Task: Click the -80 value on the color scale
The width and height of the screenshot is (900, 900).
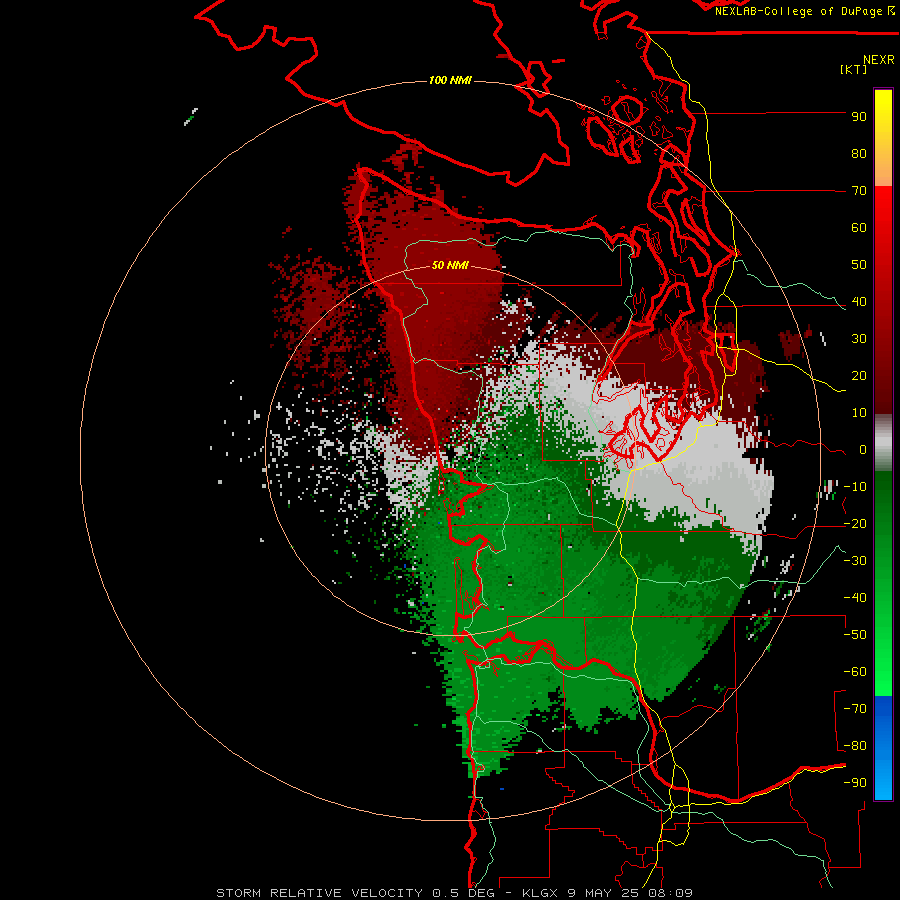Action: coord(855,746)
